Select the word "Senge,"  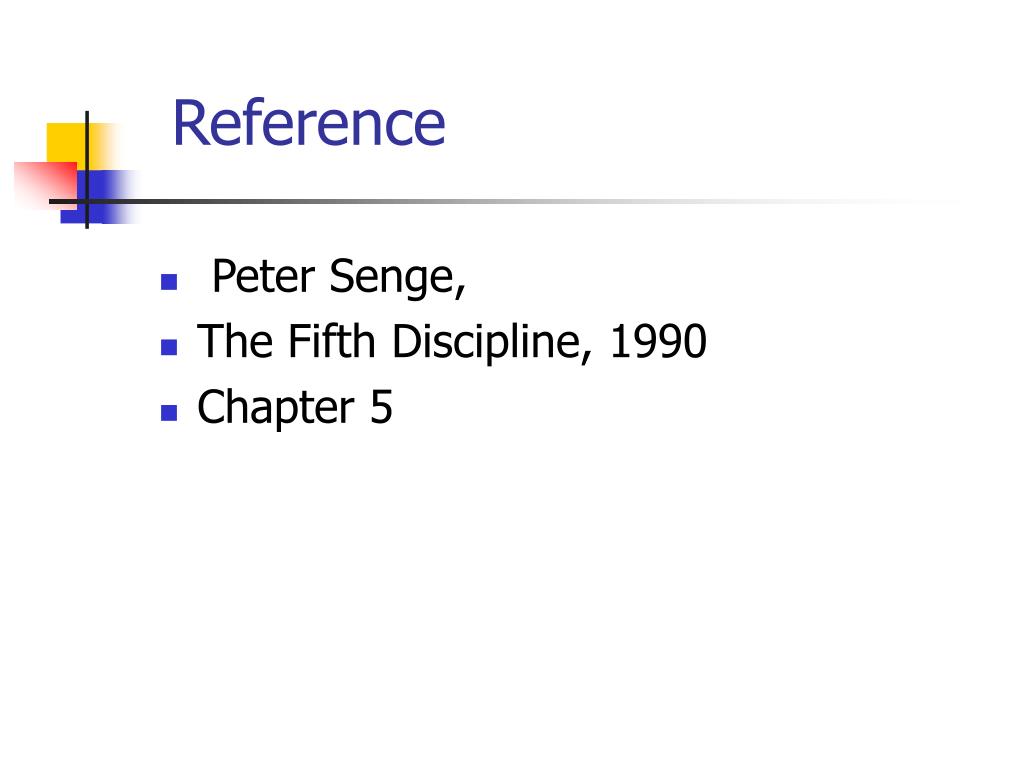point(397,279)
